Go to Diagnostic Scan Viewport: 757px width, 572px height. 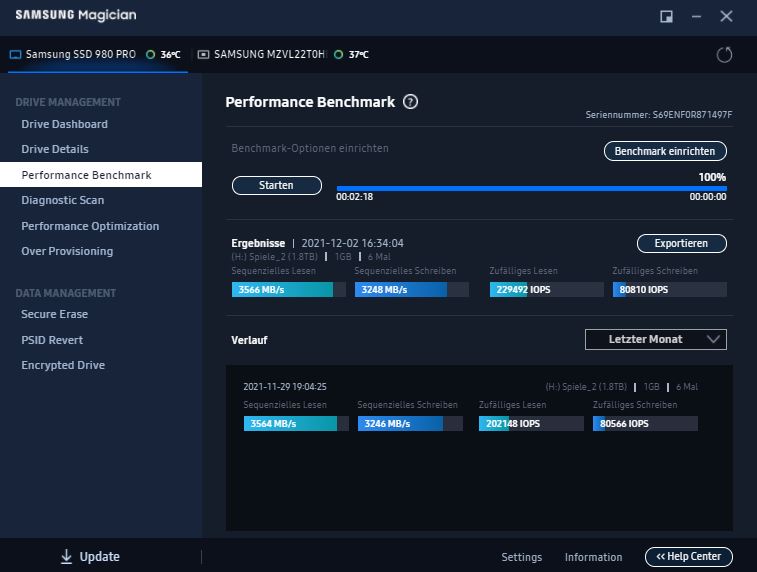pyautogui.click(x=63, y=200)
